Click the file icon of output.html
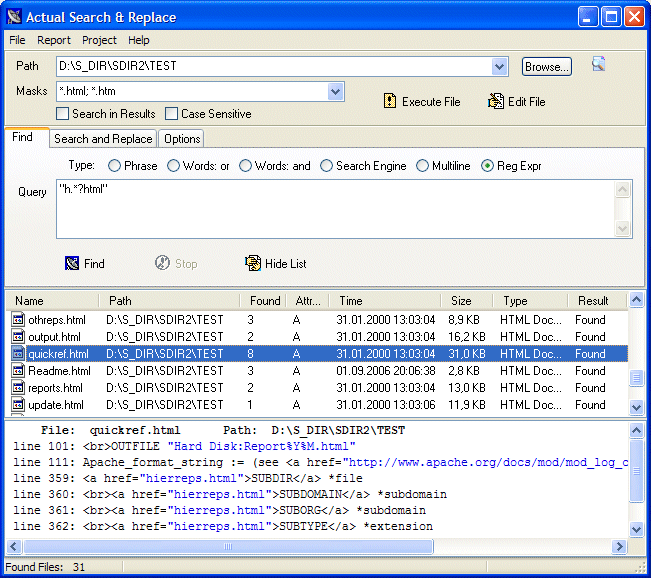This screenshot has width=651, height=578. tap(18, 336)
